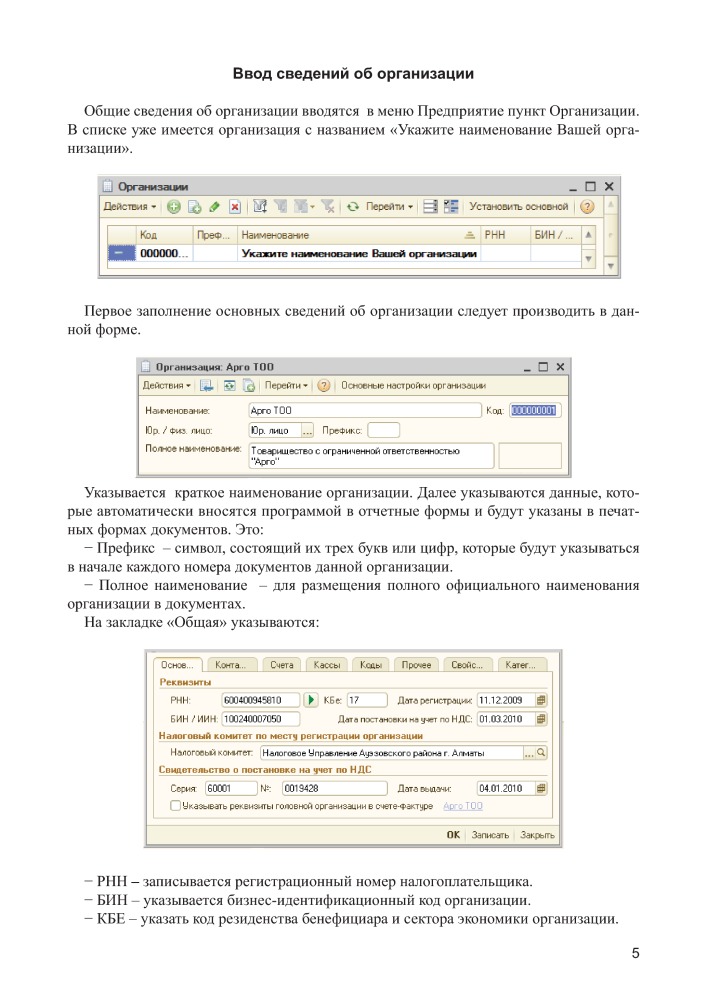707x1000 pixels.
Task: Click the Записать button
Action: point(490,835)
